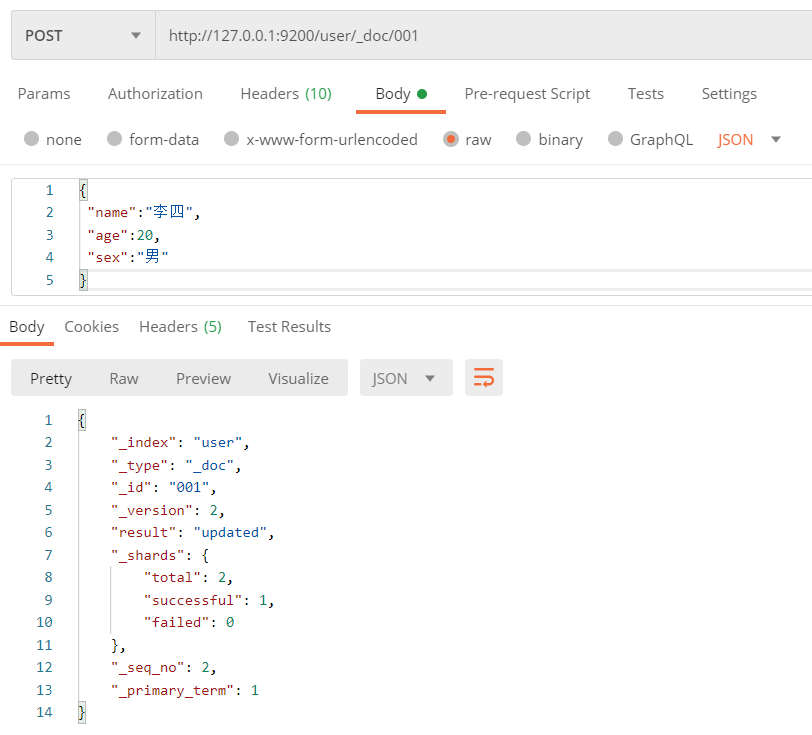Click the request body editor line with "name"
The image size is (812, 735).
point(143,212)
